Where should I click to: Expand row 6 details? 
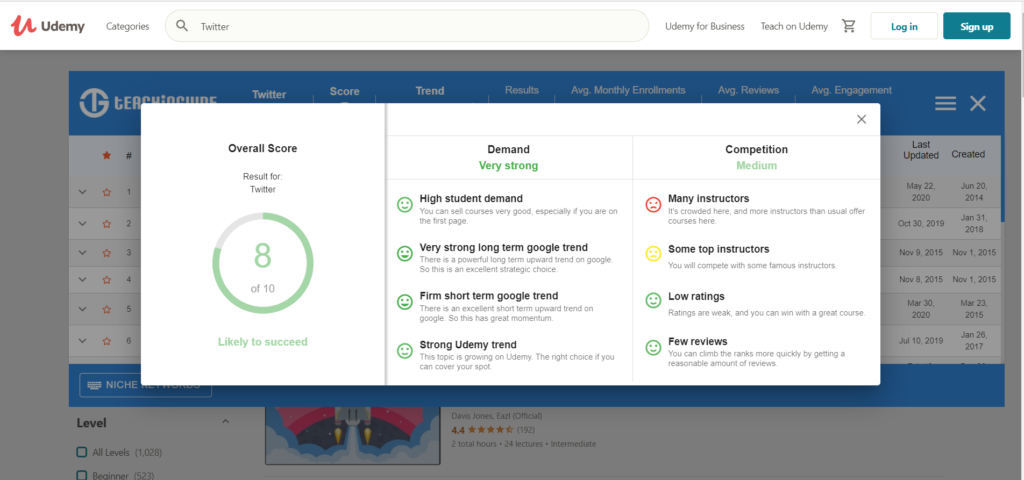[82, 340]
